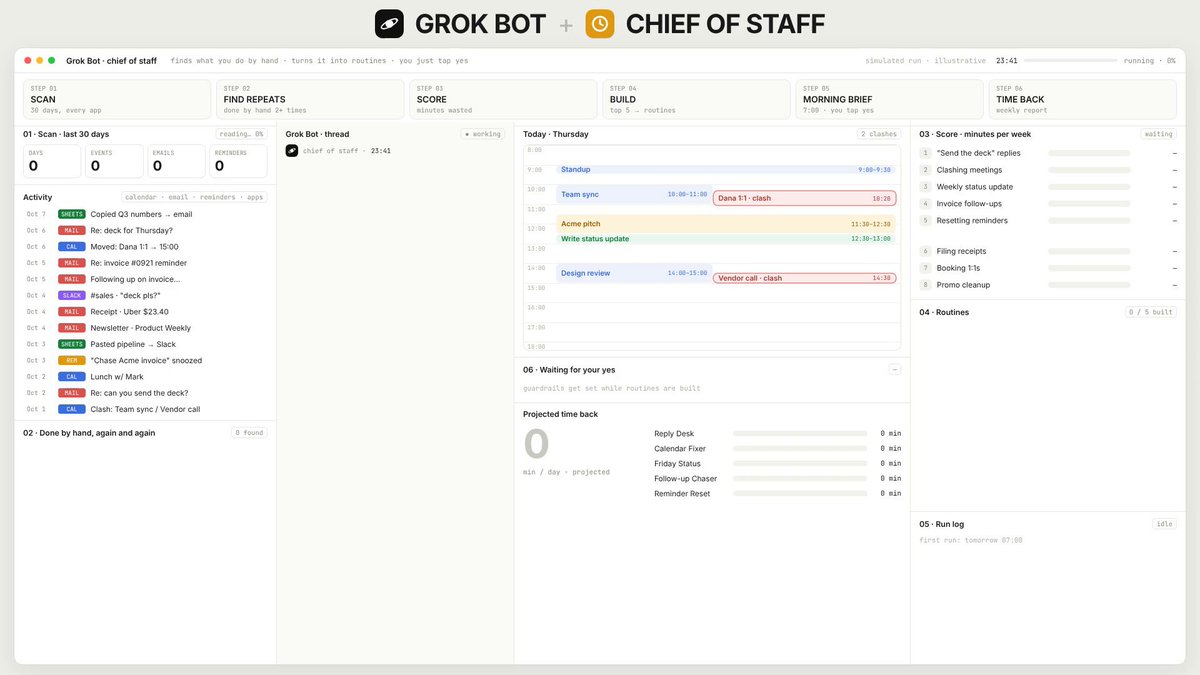
Task: Click the working status badge in thread
Action: click(x=483, y=134)
